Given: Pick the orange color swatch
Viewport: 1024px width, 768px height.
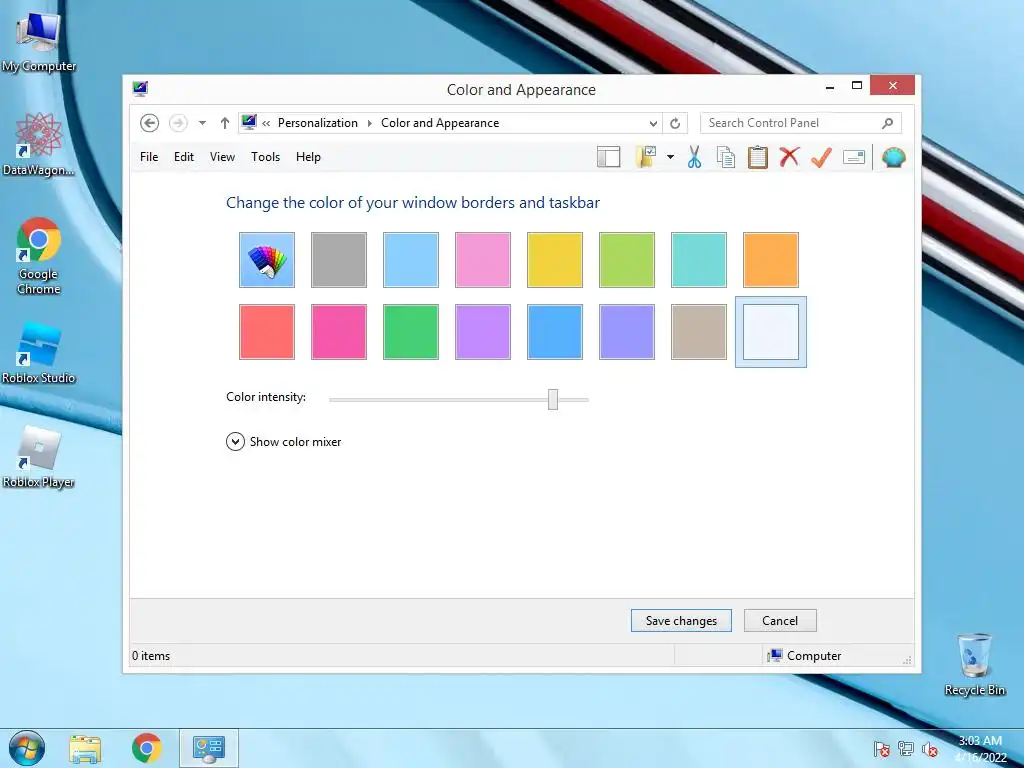Looking at the screenshot, I should [771, 260].
